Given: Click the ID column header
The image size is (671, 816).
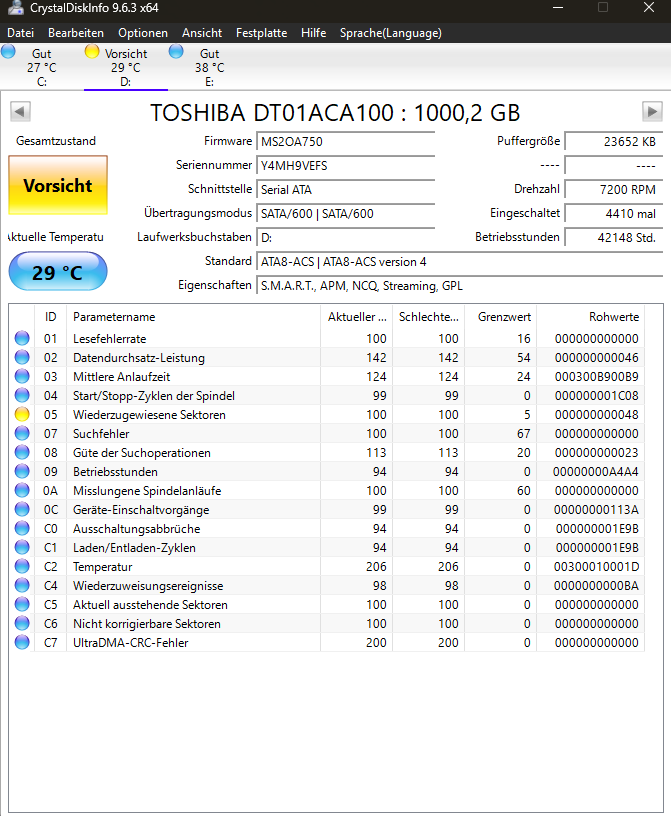Looking at the screenshot, I should [x=50, y=316].
